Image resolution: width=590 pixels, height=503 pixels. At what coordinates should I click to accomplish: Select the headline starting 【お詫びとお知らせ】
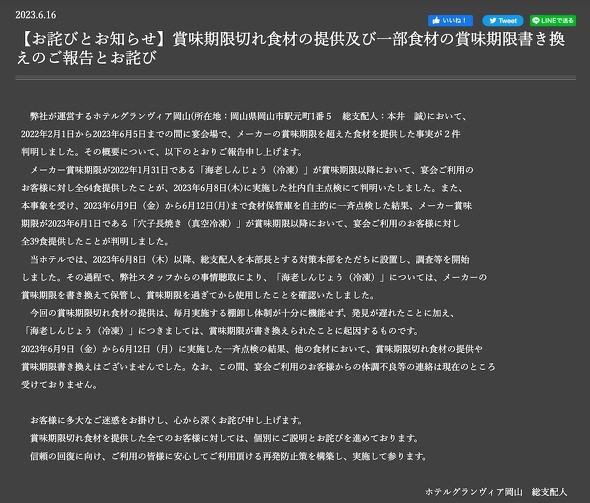[291, 48]
